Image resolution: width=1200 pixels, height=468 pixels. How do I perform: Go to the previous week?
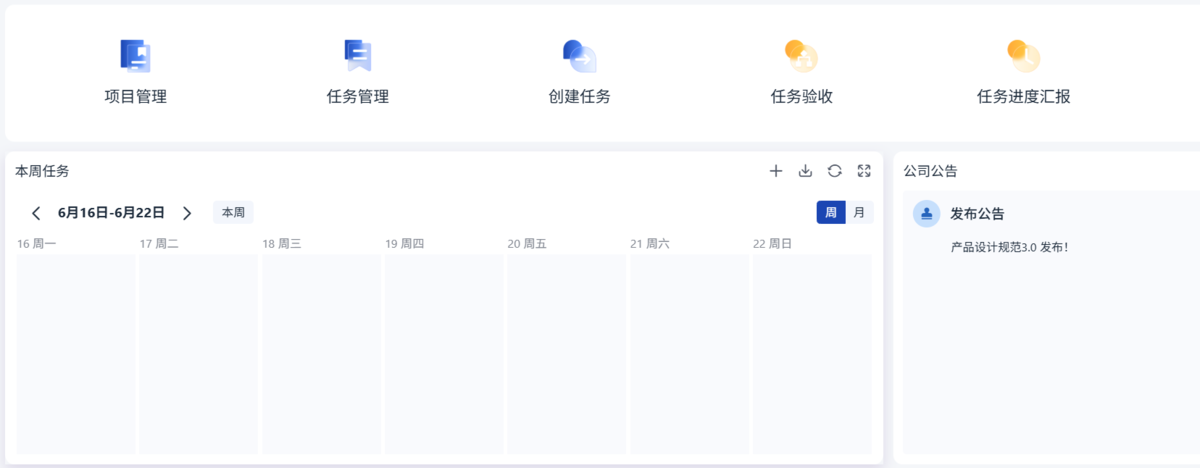(37, 213)
